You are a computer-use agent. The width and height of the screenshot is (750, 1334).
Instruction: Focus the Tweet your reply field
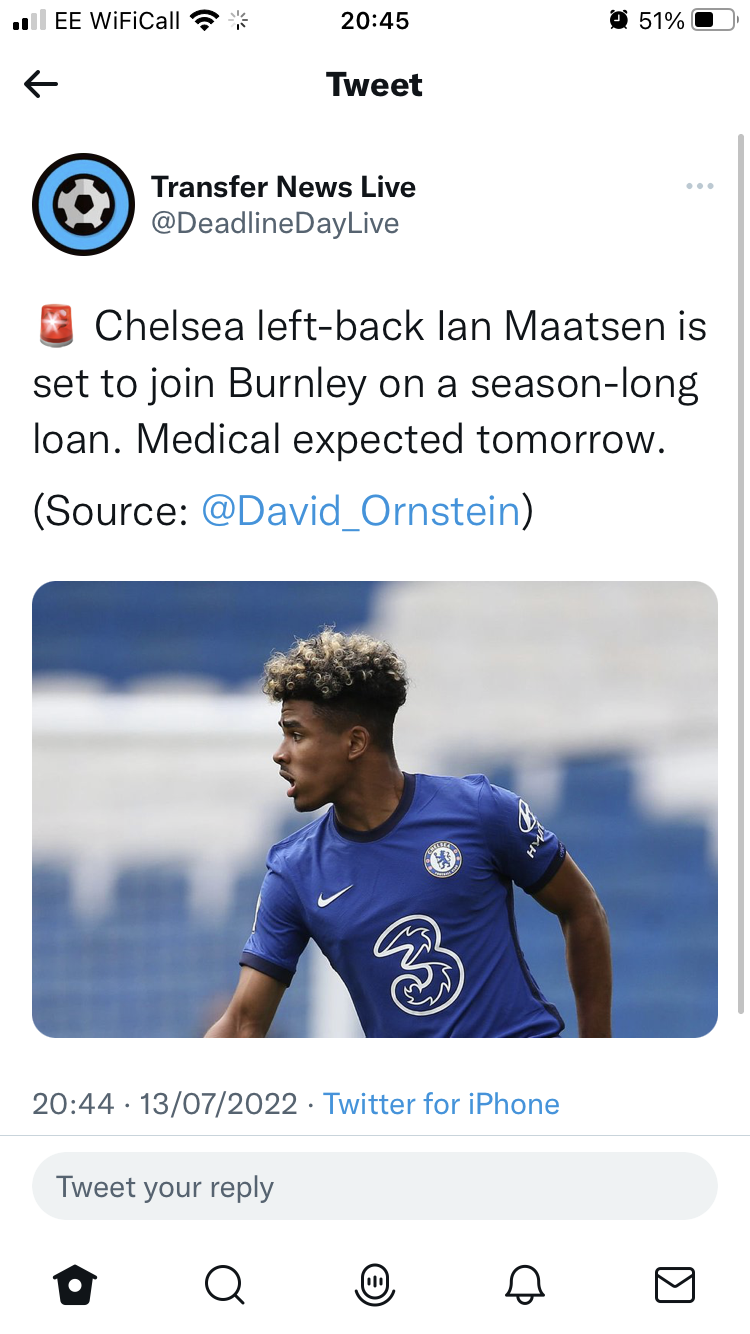pyautogui.click(x=375, y=1187)
